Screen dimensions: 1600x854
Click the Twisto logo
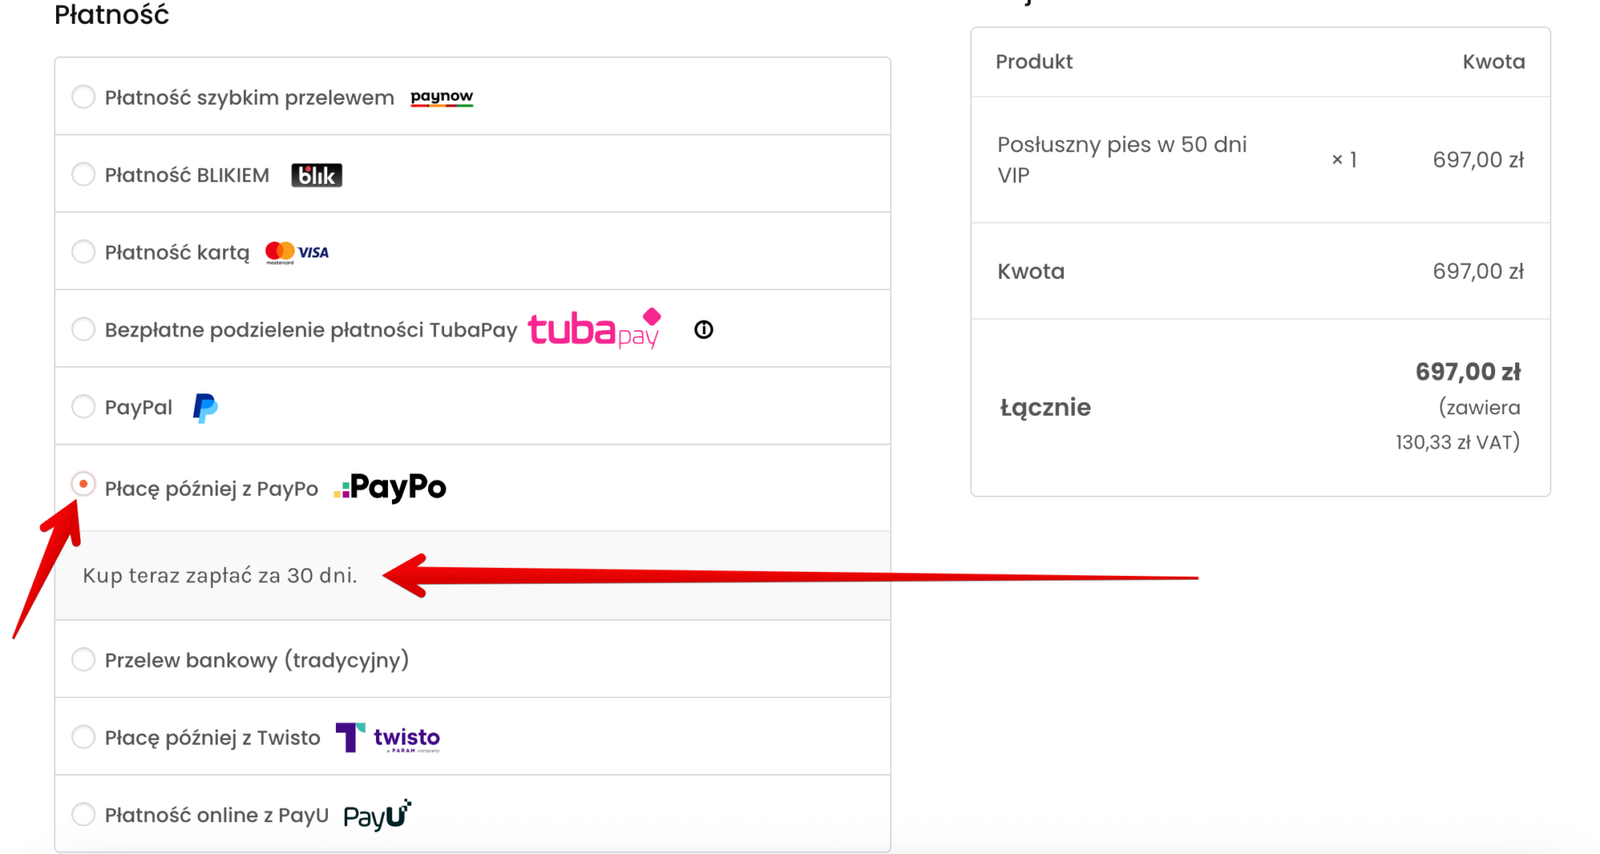tap(388, 738)
